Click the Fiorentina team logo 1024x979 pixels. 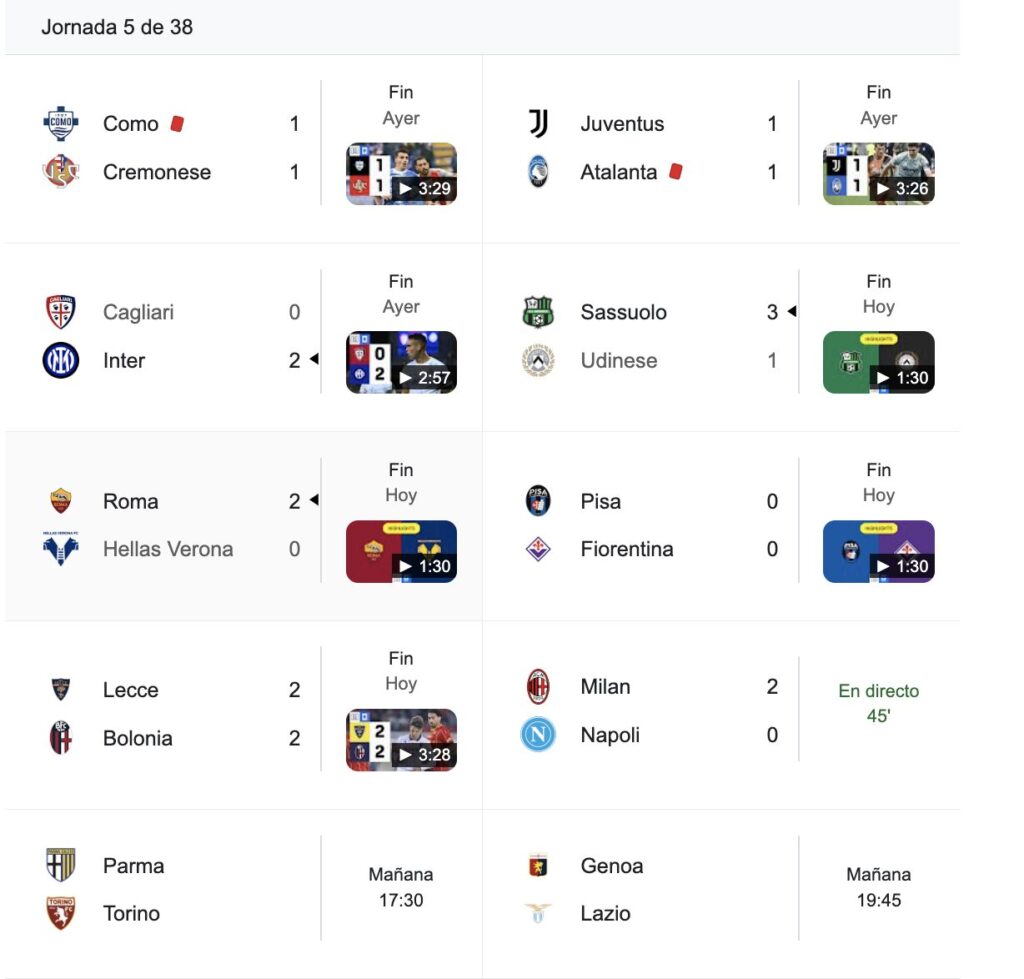(539, 549)
